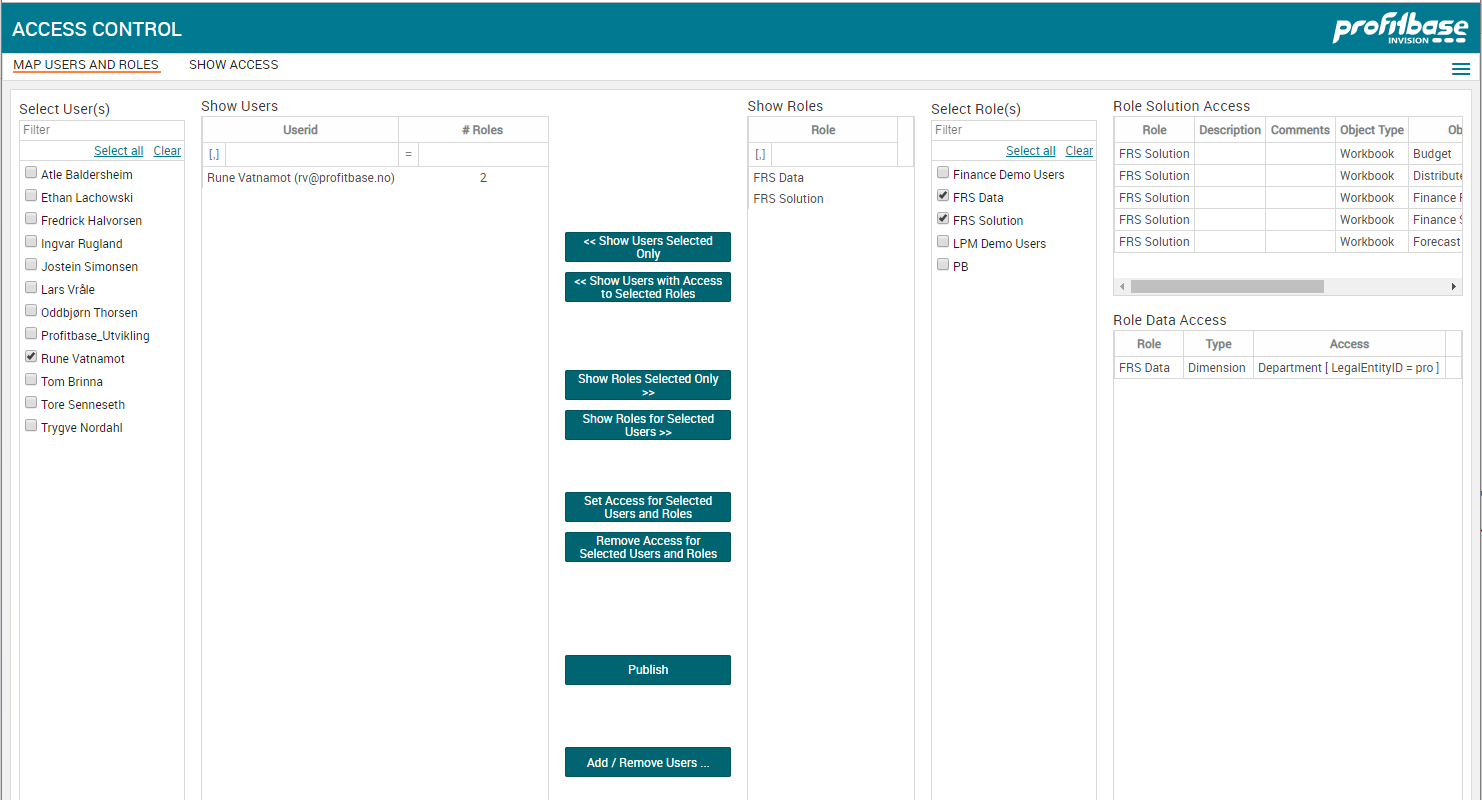Click the # Roles column filter input
Viewport: 1482px width, 800px height.
click(x=482, y=154)
